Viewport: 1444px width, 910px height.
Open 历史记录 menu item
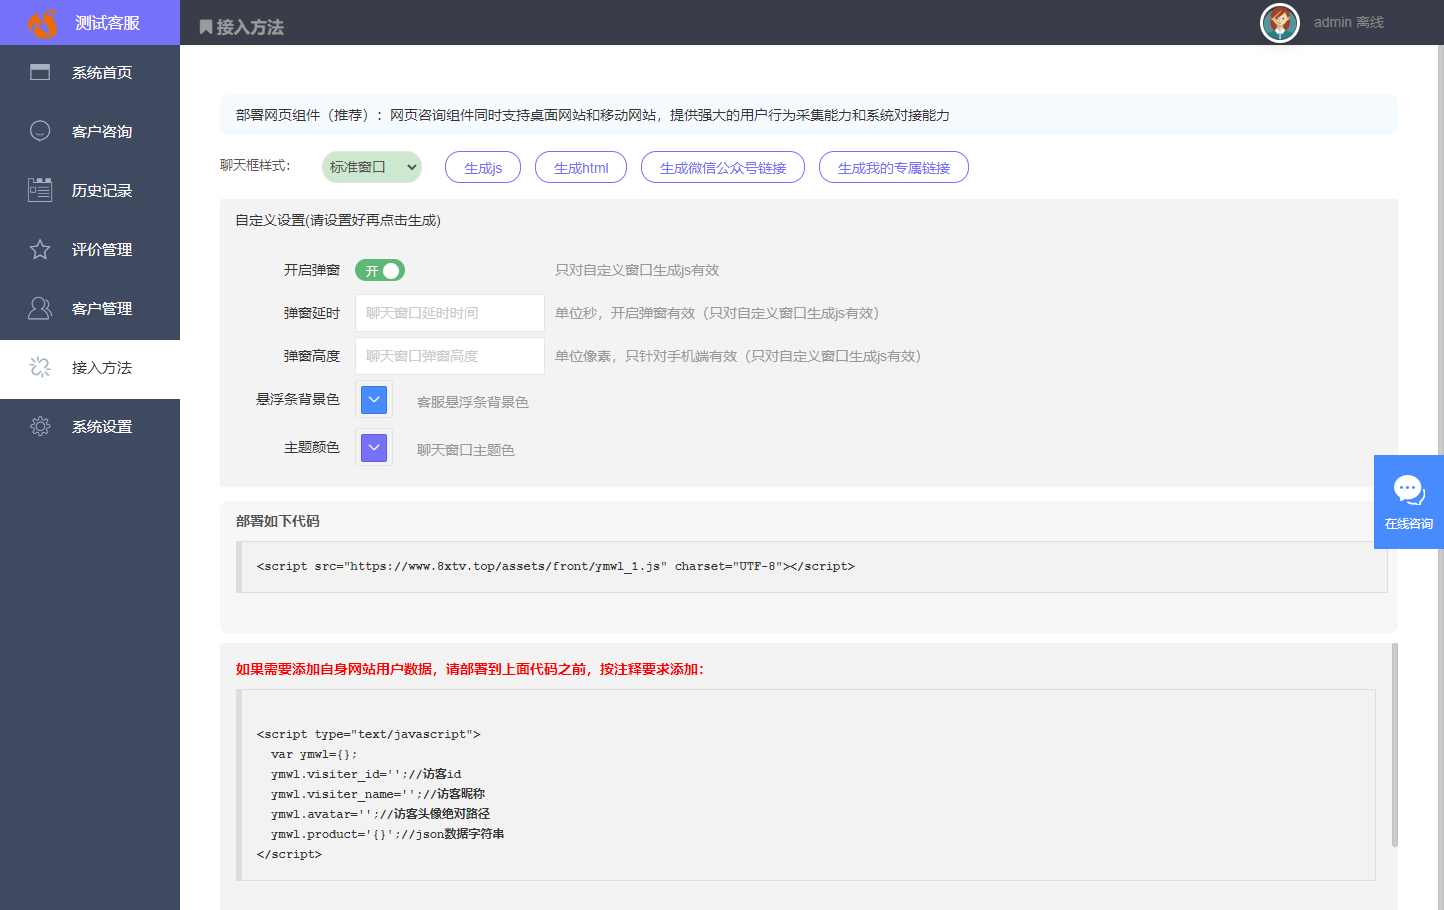coord(90,190)
